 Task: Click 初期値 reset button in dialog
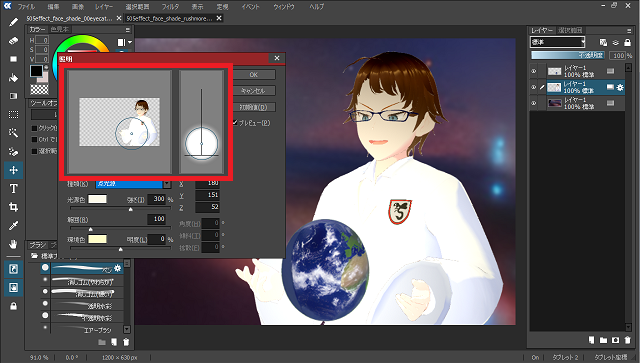pyautogui.click(x=253, y=107)
